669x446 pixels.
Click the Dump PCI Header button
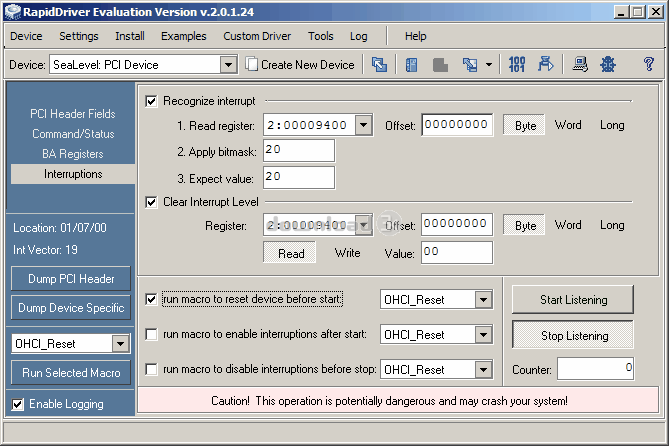tap(71, 279)
